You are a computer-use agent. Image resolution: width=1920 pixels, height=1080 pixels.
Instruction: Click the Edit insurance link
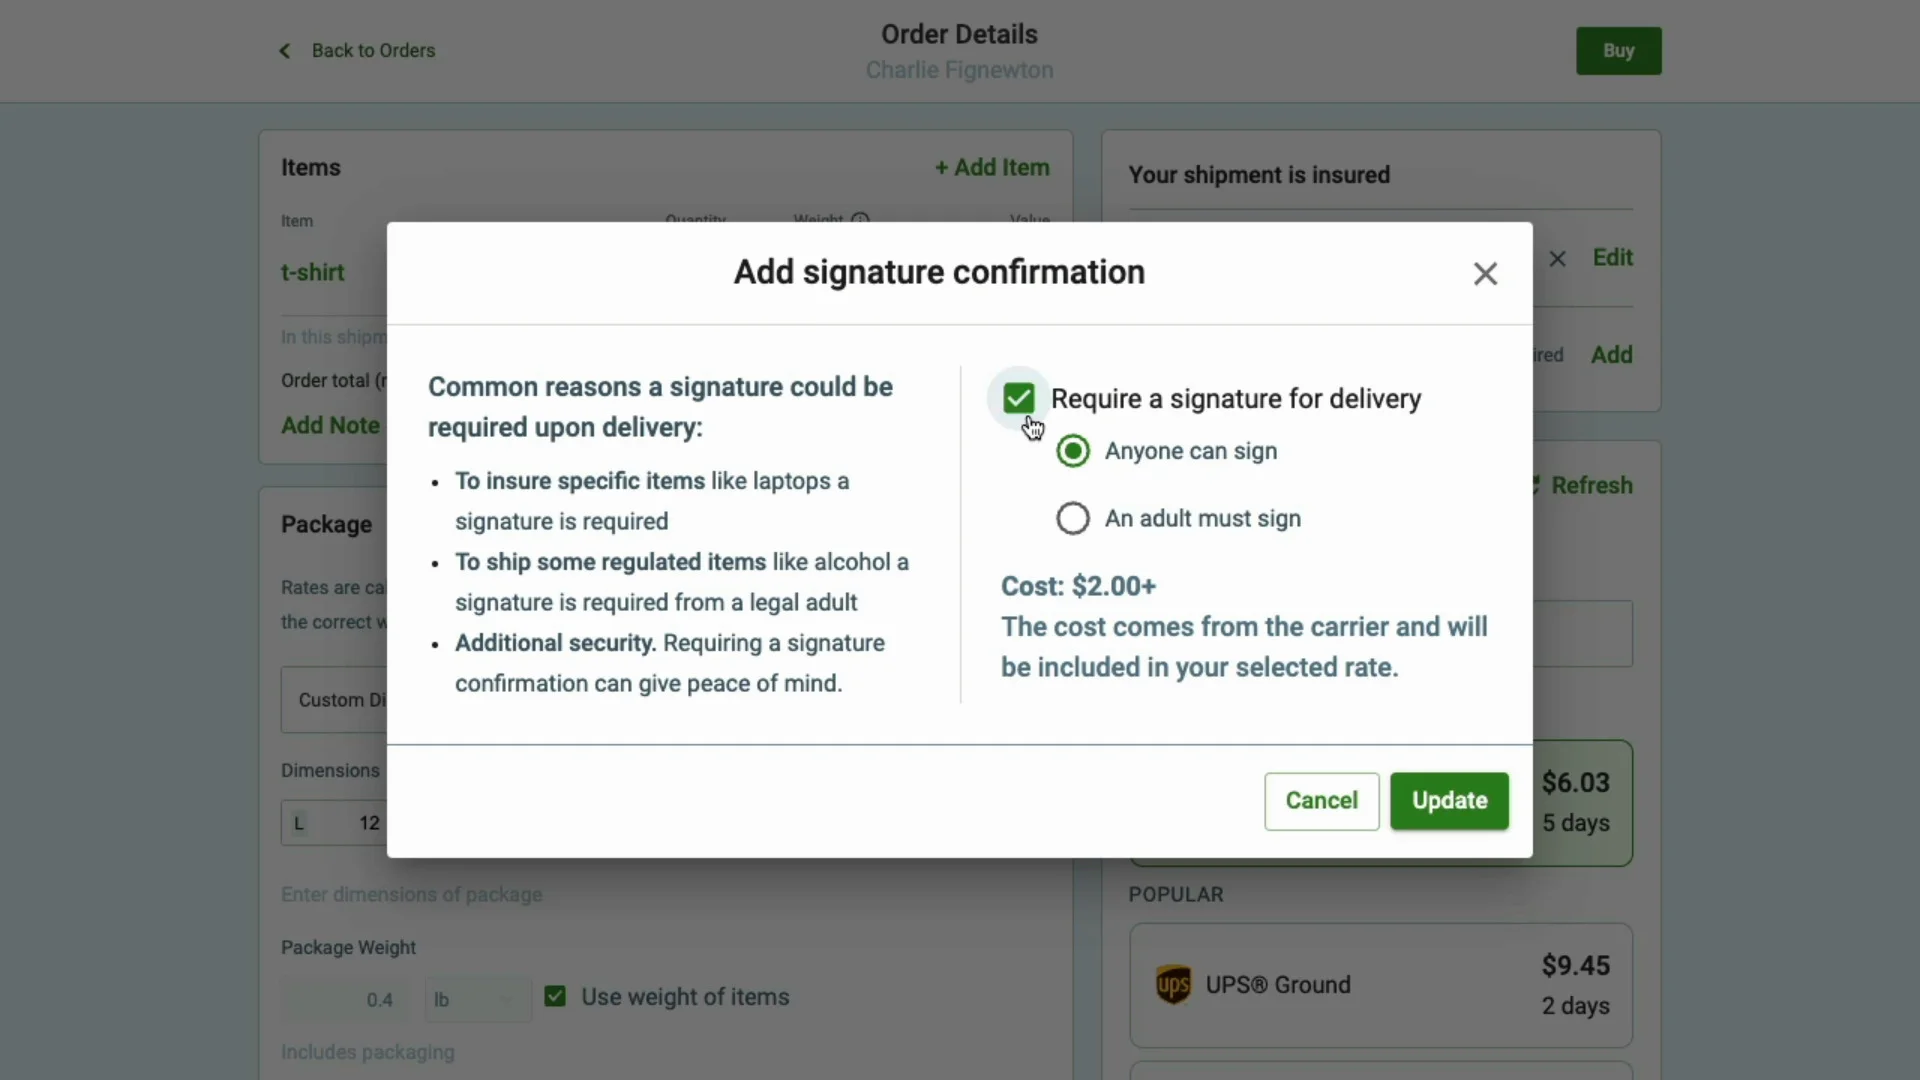coord(1612,258)
